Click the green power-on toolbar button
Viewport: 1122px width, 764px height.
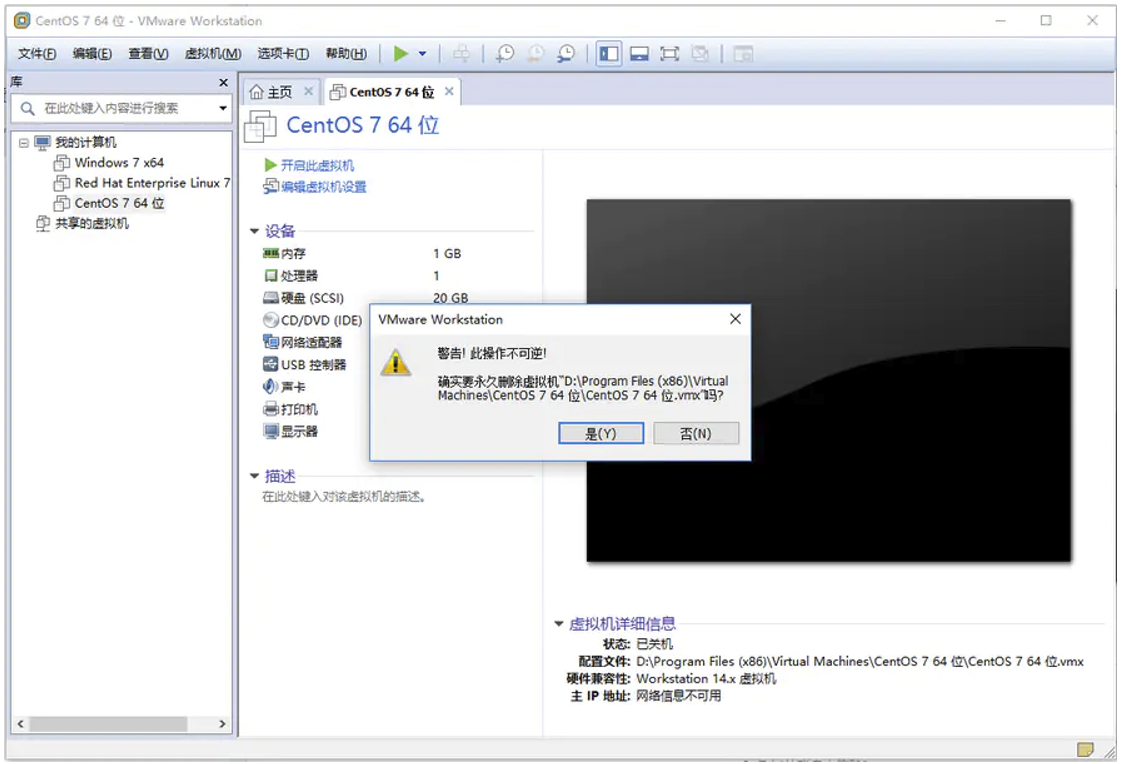point(401,54)
